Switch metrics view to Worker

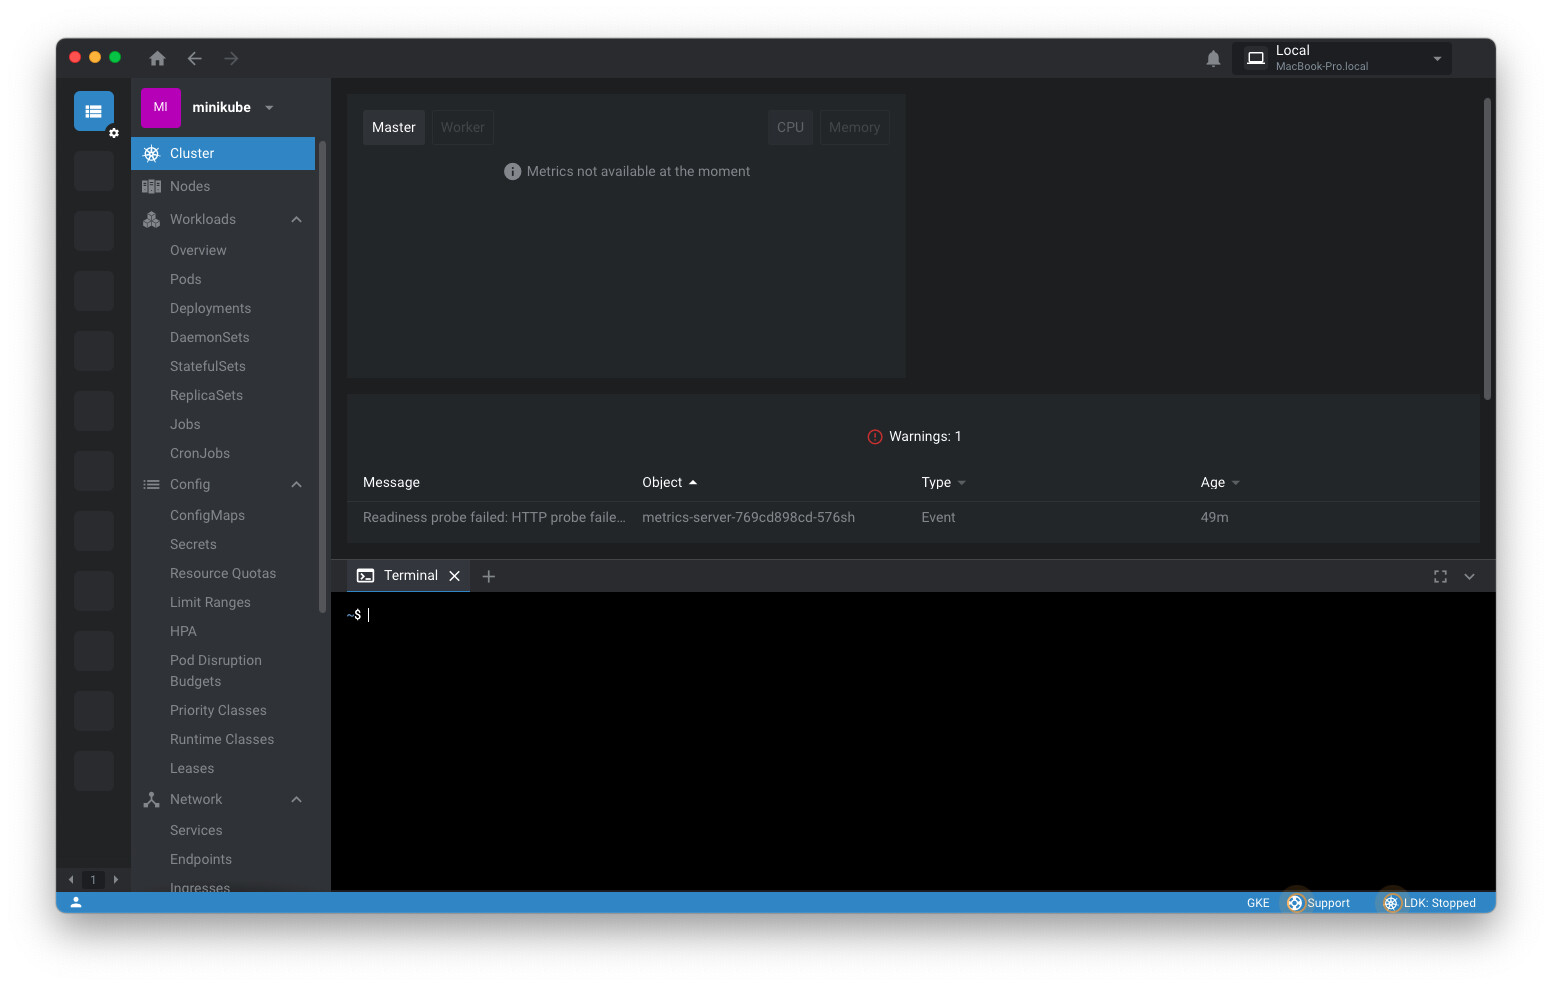tap(462, 127)
